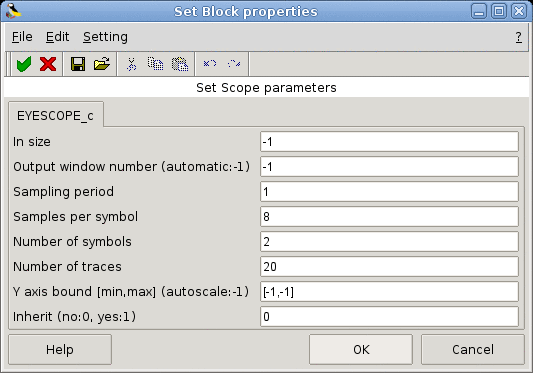Open the Setting menu

click(x=105, y=37)
